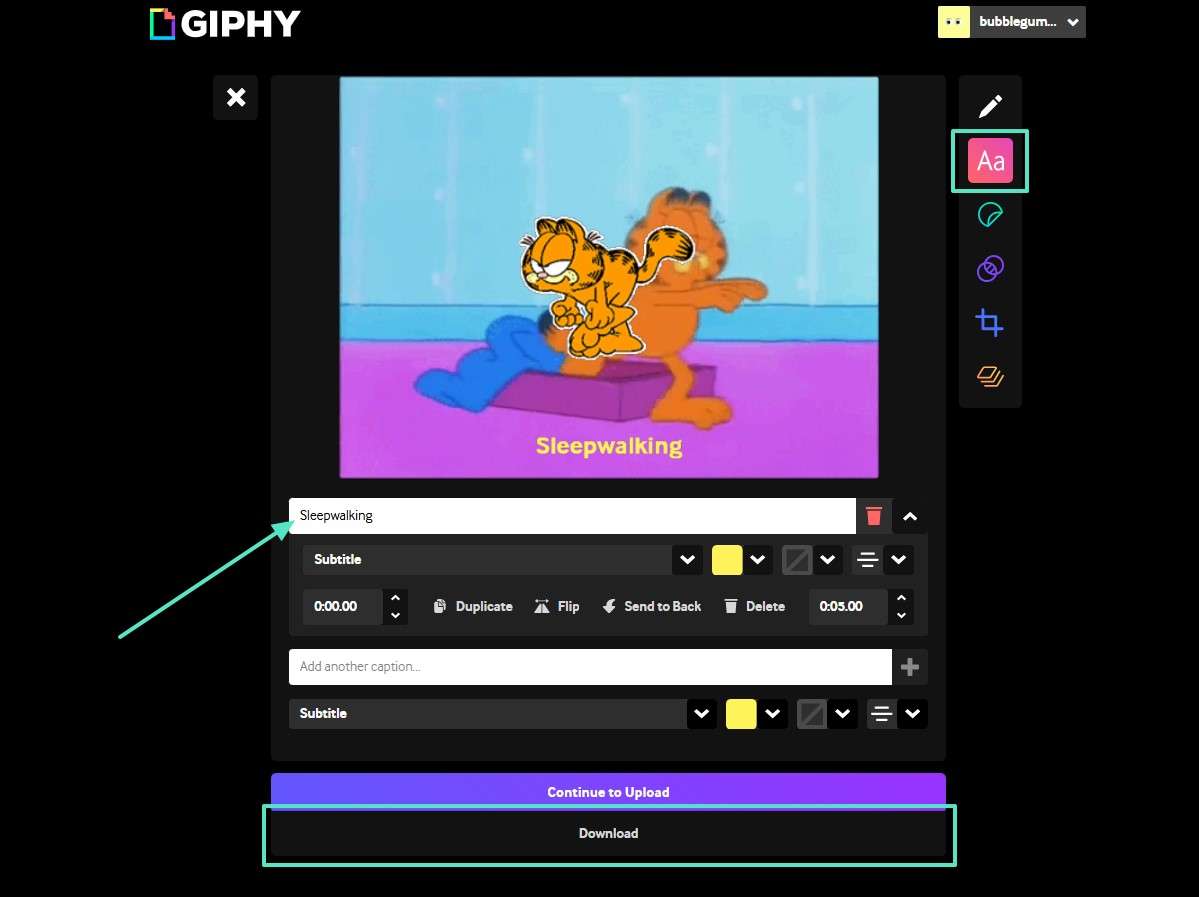Viewport: 1199px width, 897px height.
Task: Increase the caption start time
Action: click(x=395, y=597)
